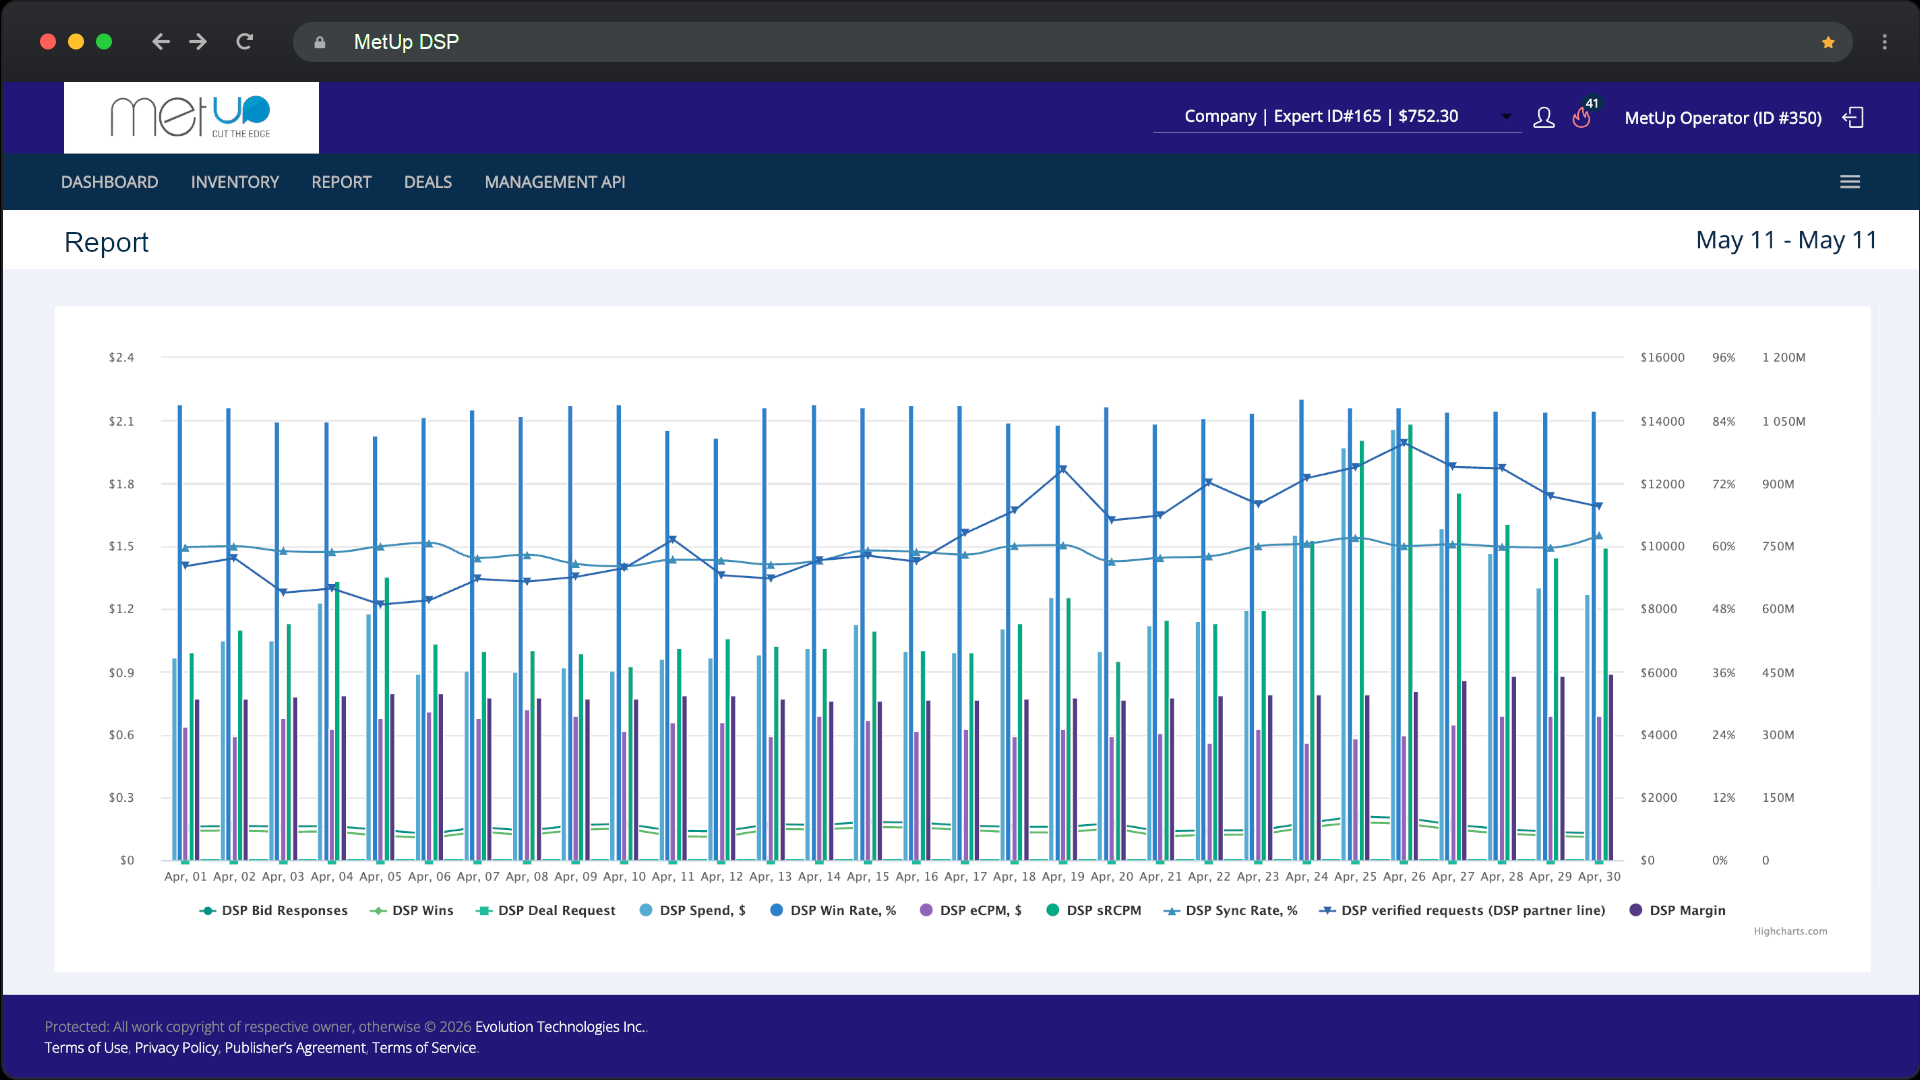Screen dimensions: 1920x1080
Task: Bookmark page with star icon
Action: coord(1828,42)
